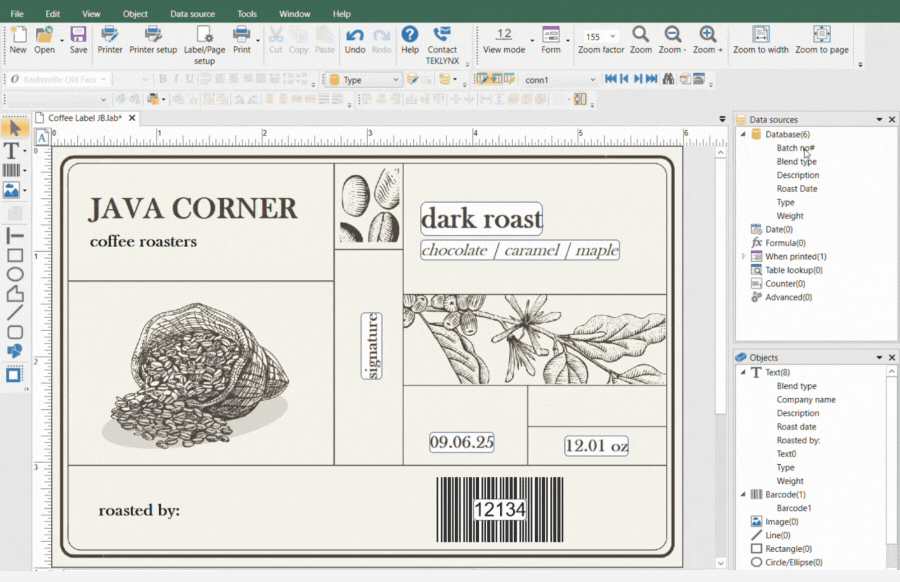Open the Zoom factor dropdown
The height and width of the screenshot is (582, 900).
[x=612, y=37]
